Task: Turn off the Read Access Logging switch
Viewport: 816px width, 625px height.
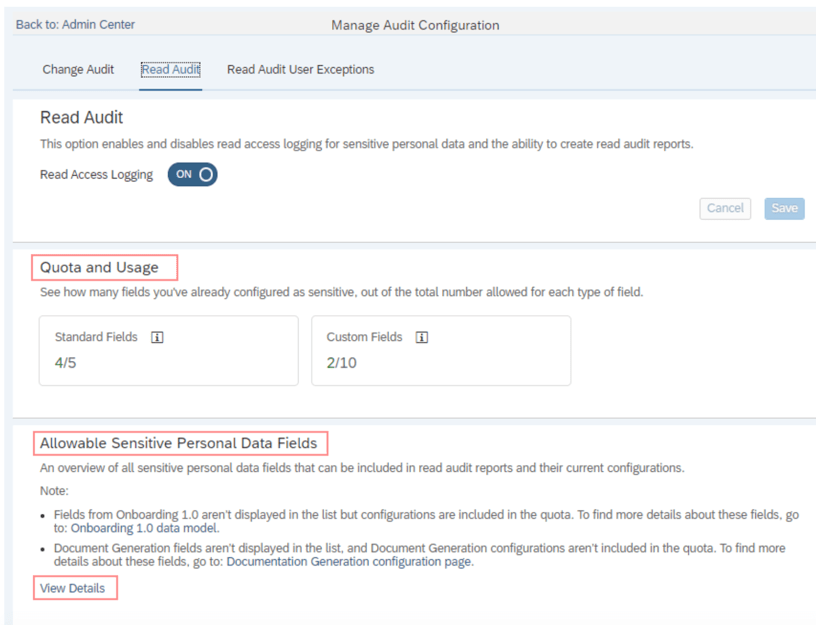Action: click(192, 174)
